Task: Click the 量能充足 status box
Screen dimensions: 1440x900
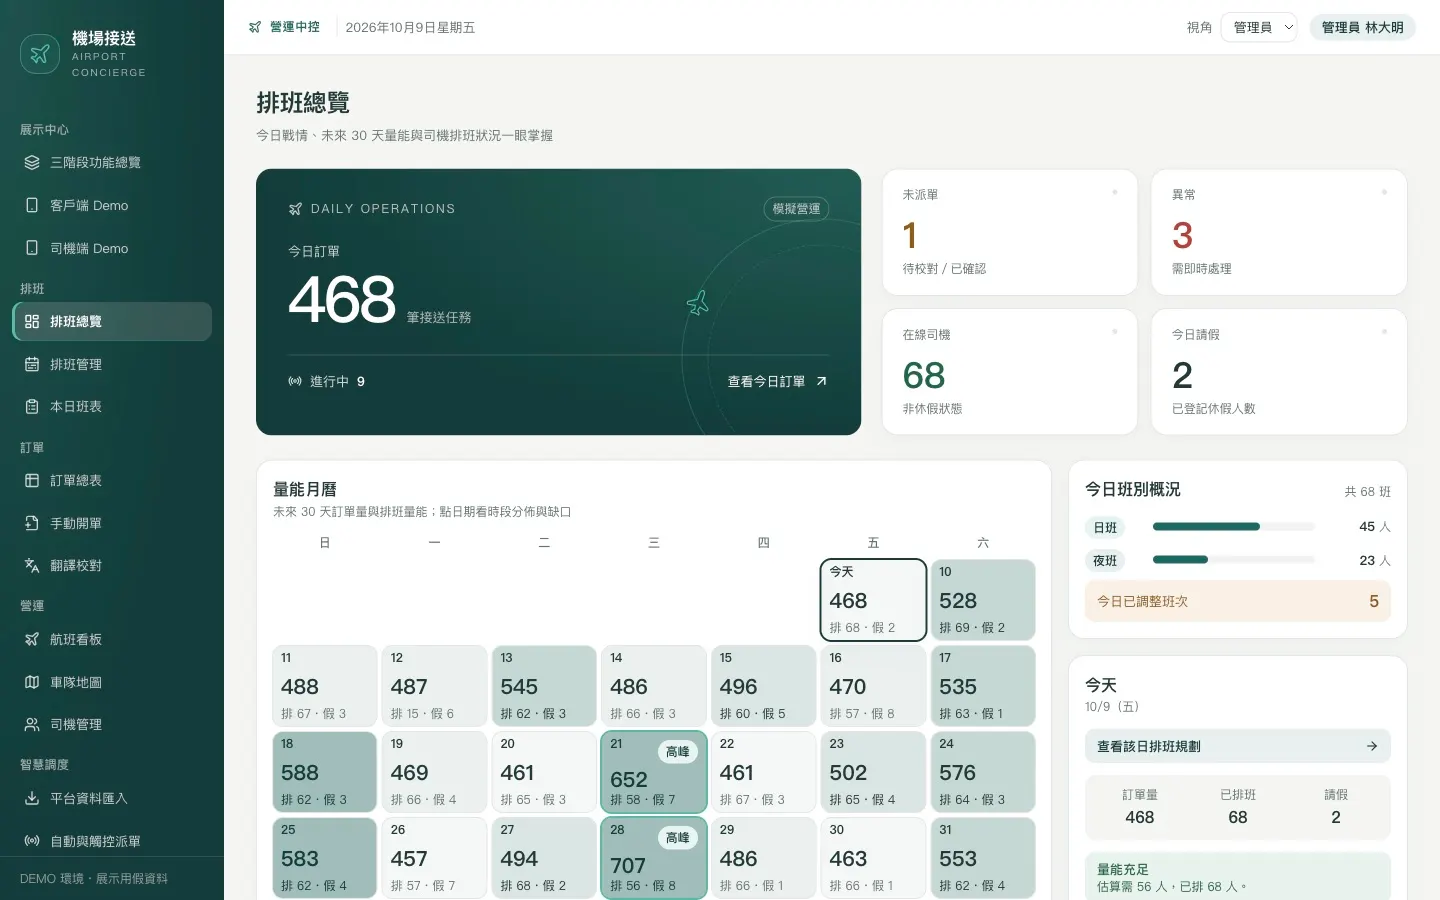Action: tap(1238, 876)
